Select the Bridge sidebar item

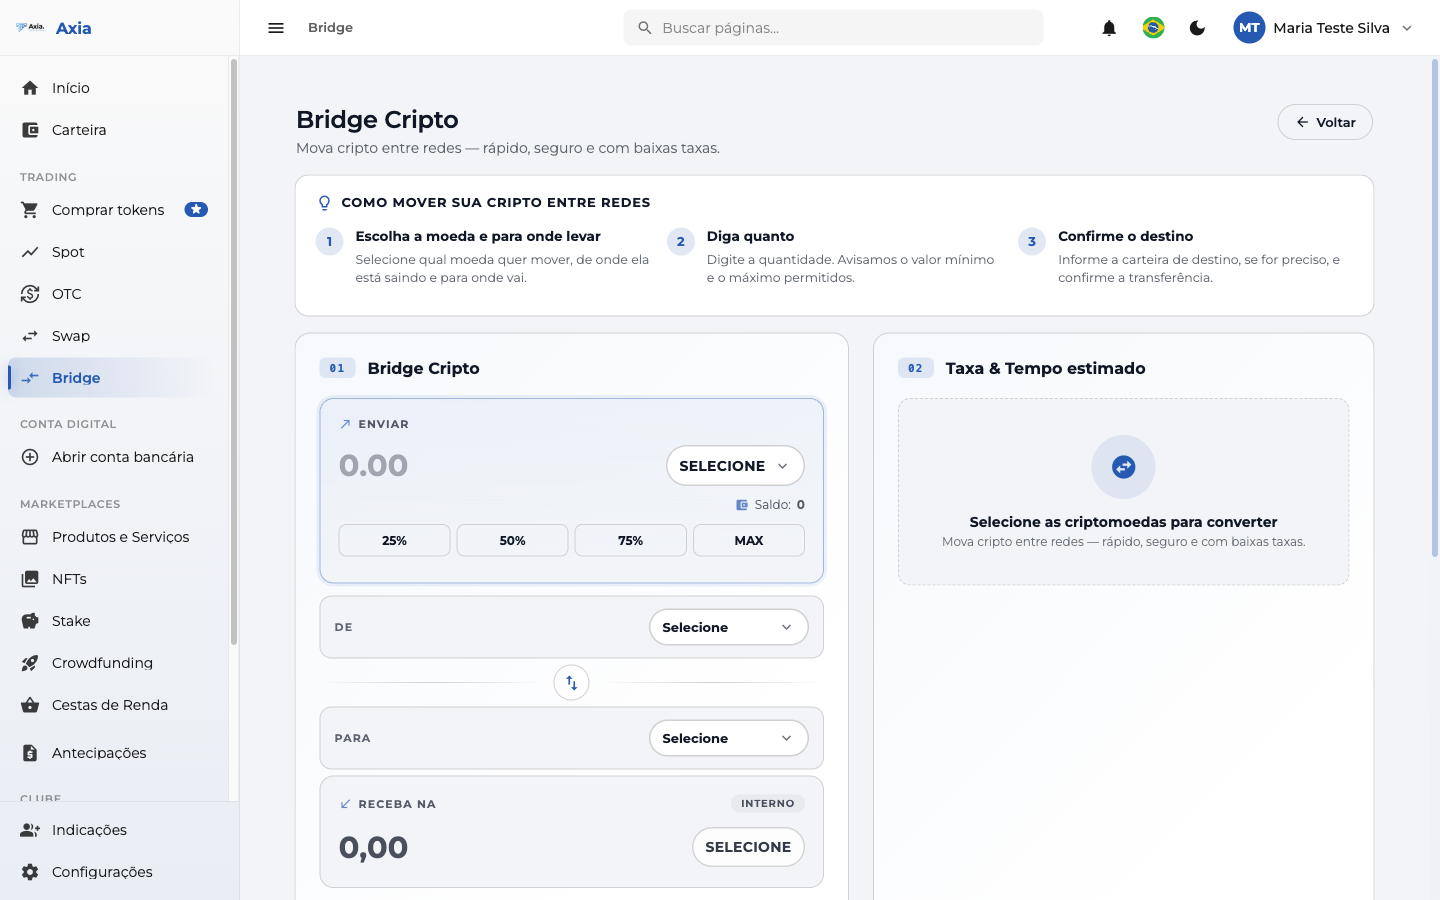[111, 378]
